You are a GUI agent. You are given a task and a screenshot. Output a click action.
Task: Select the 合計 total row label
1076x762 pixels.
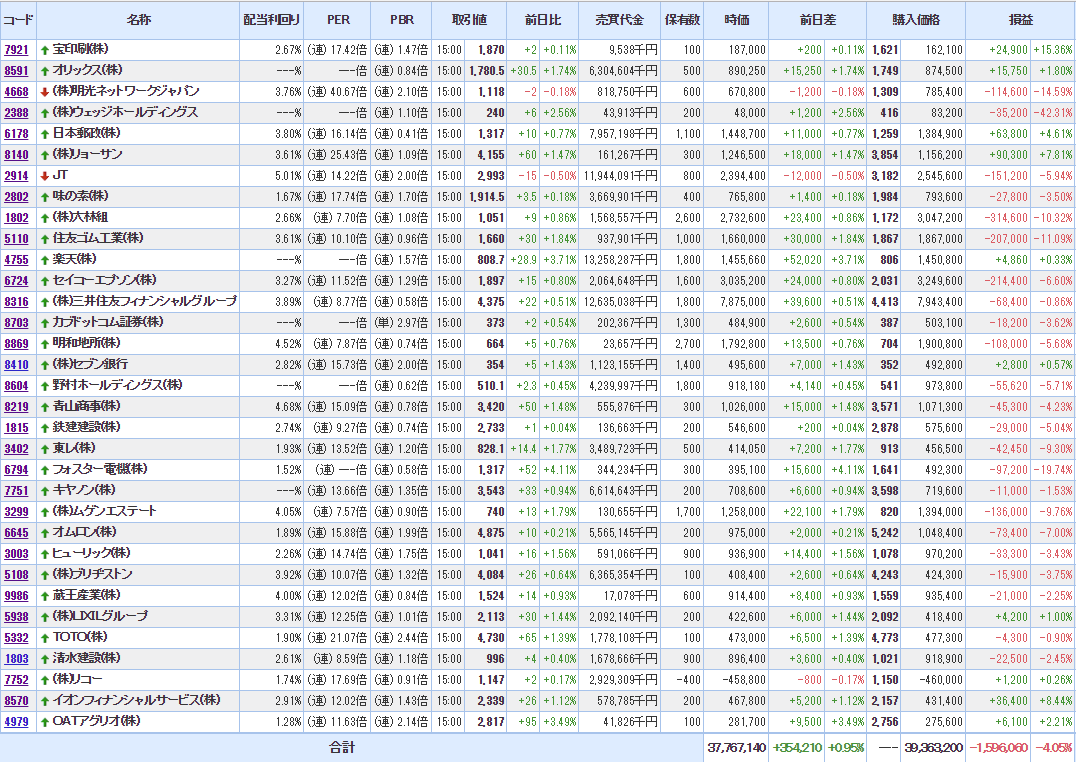point(342,747)
